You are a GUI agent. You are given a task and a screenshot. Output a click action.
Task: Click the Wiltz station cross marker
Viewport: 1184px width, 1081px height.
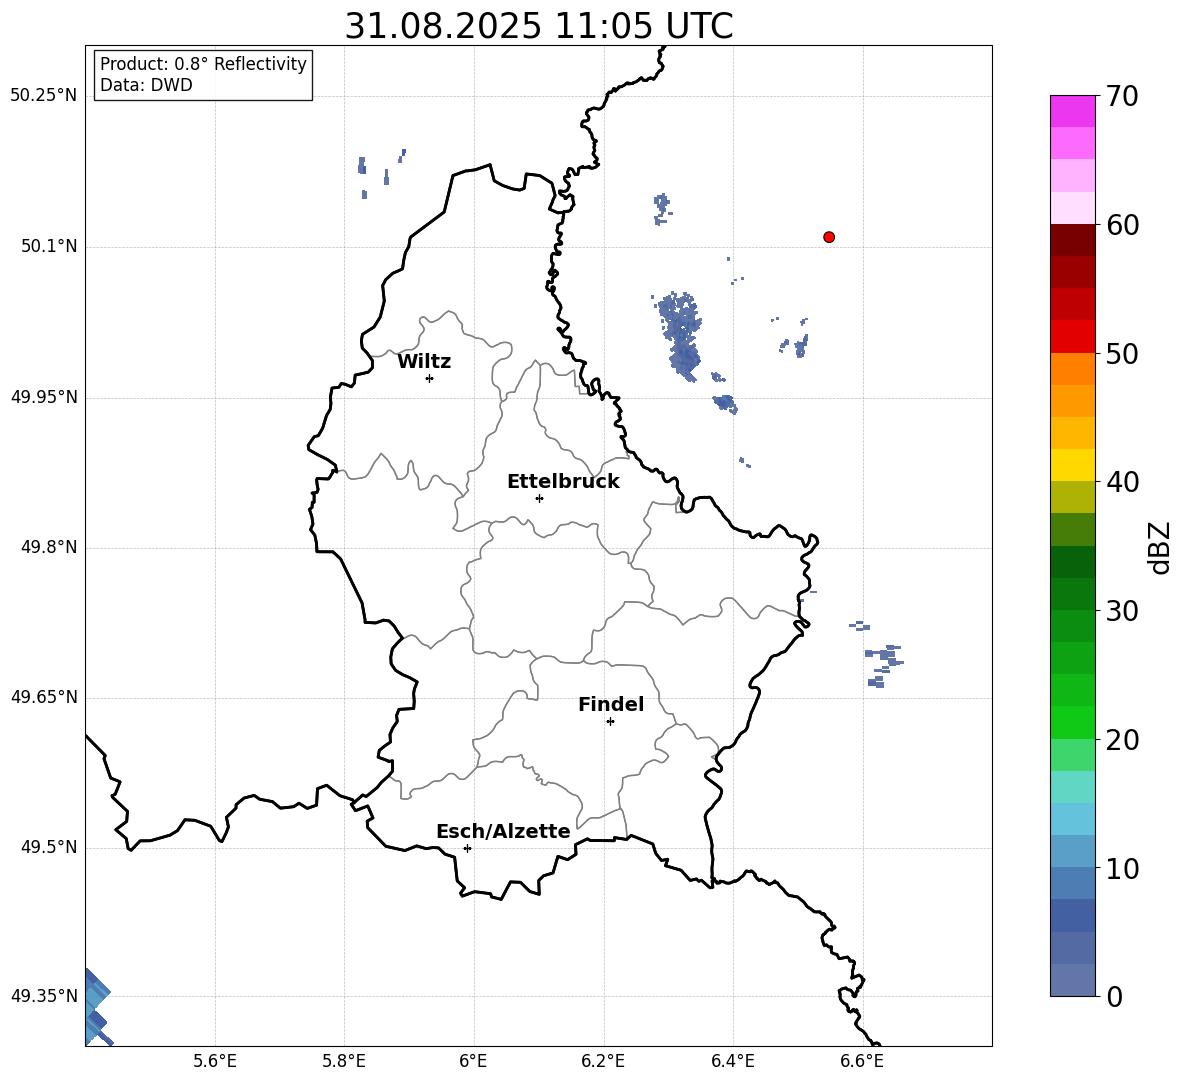click(430, 378)
